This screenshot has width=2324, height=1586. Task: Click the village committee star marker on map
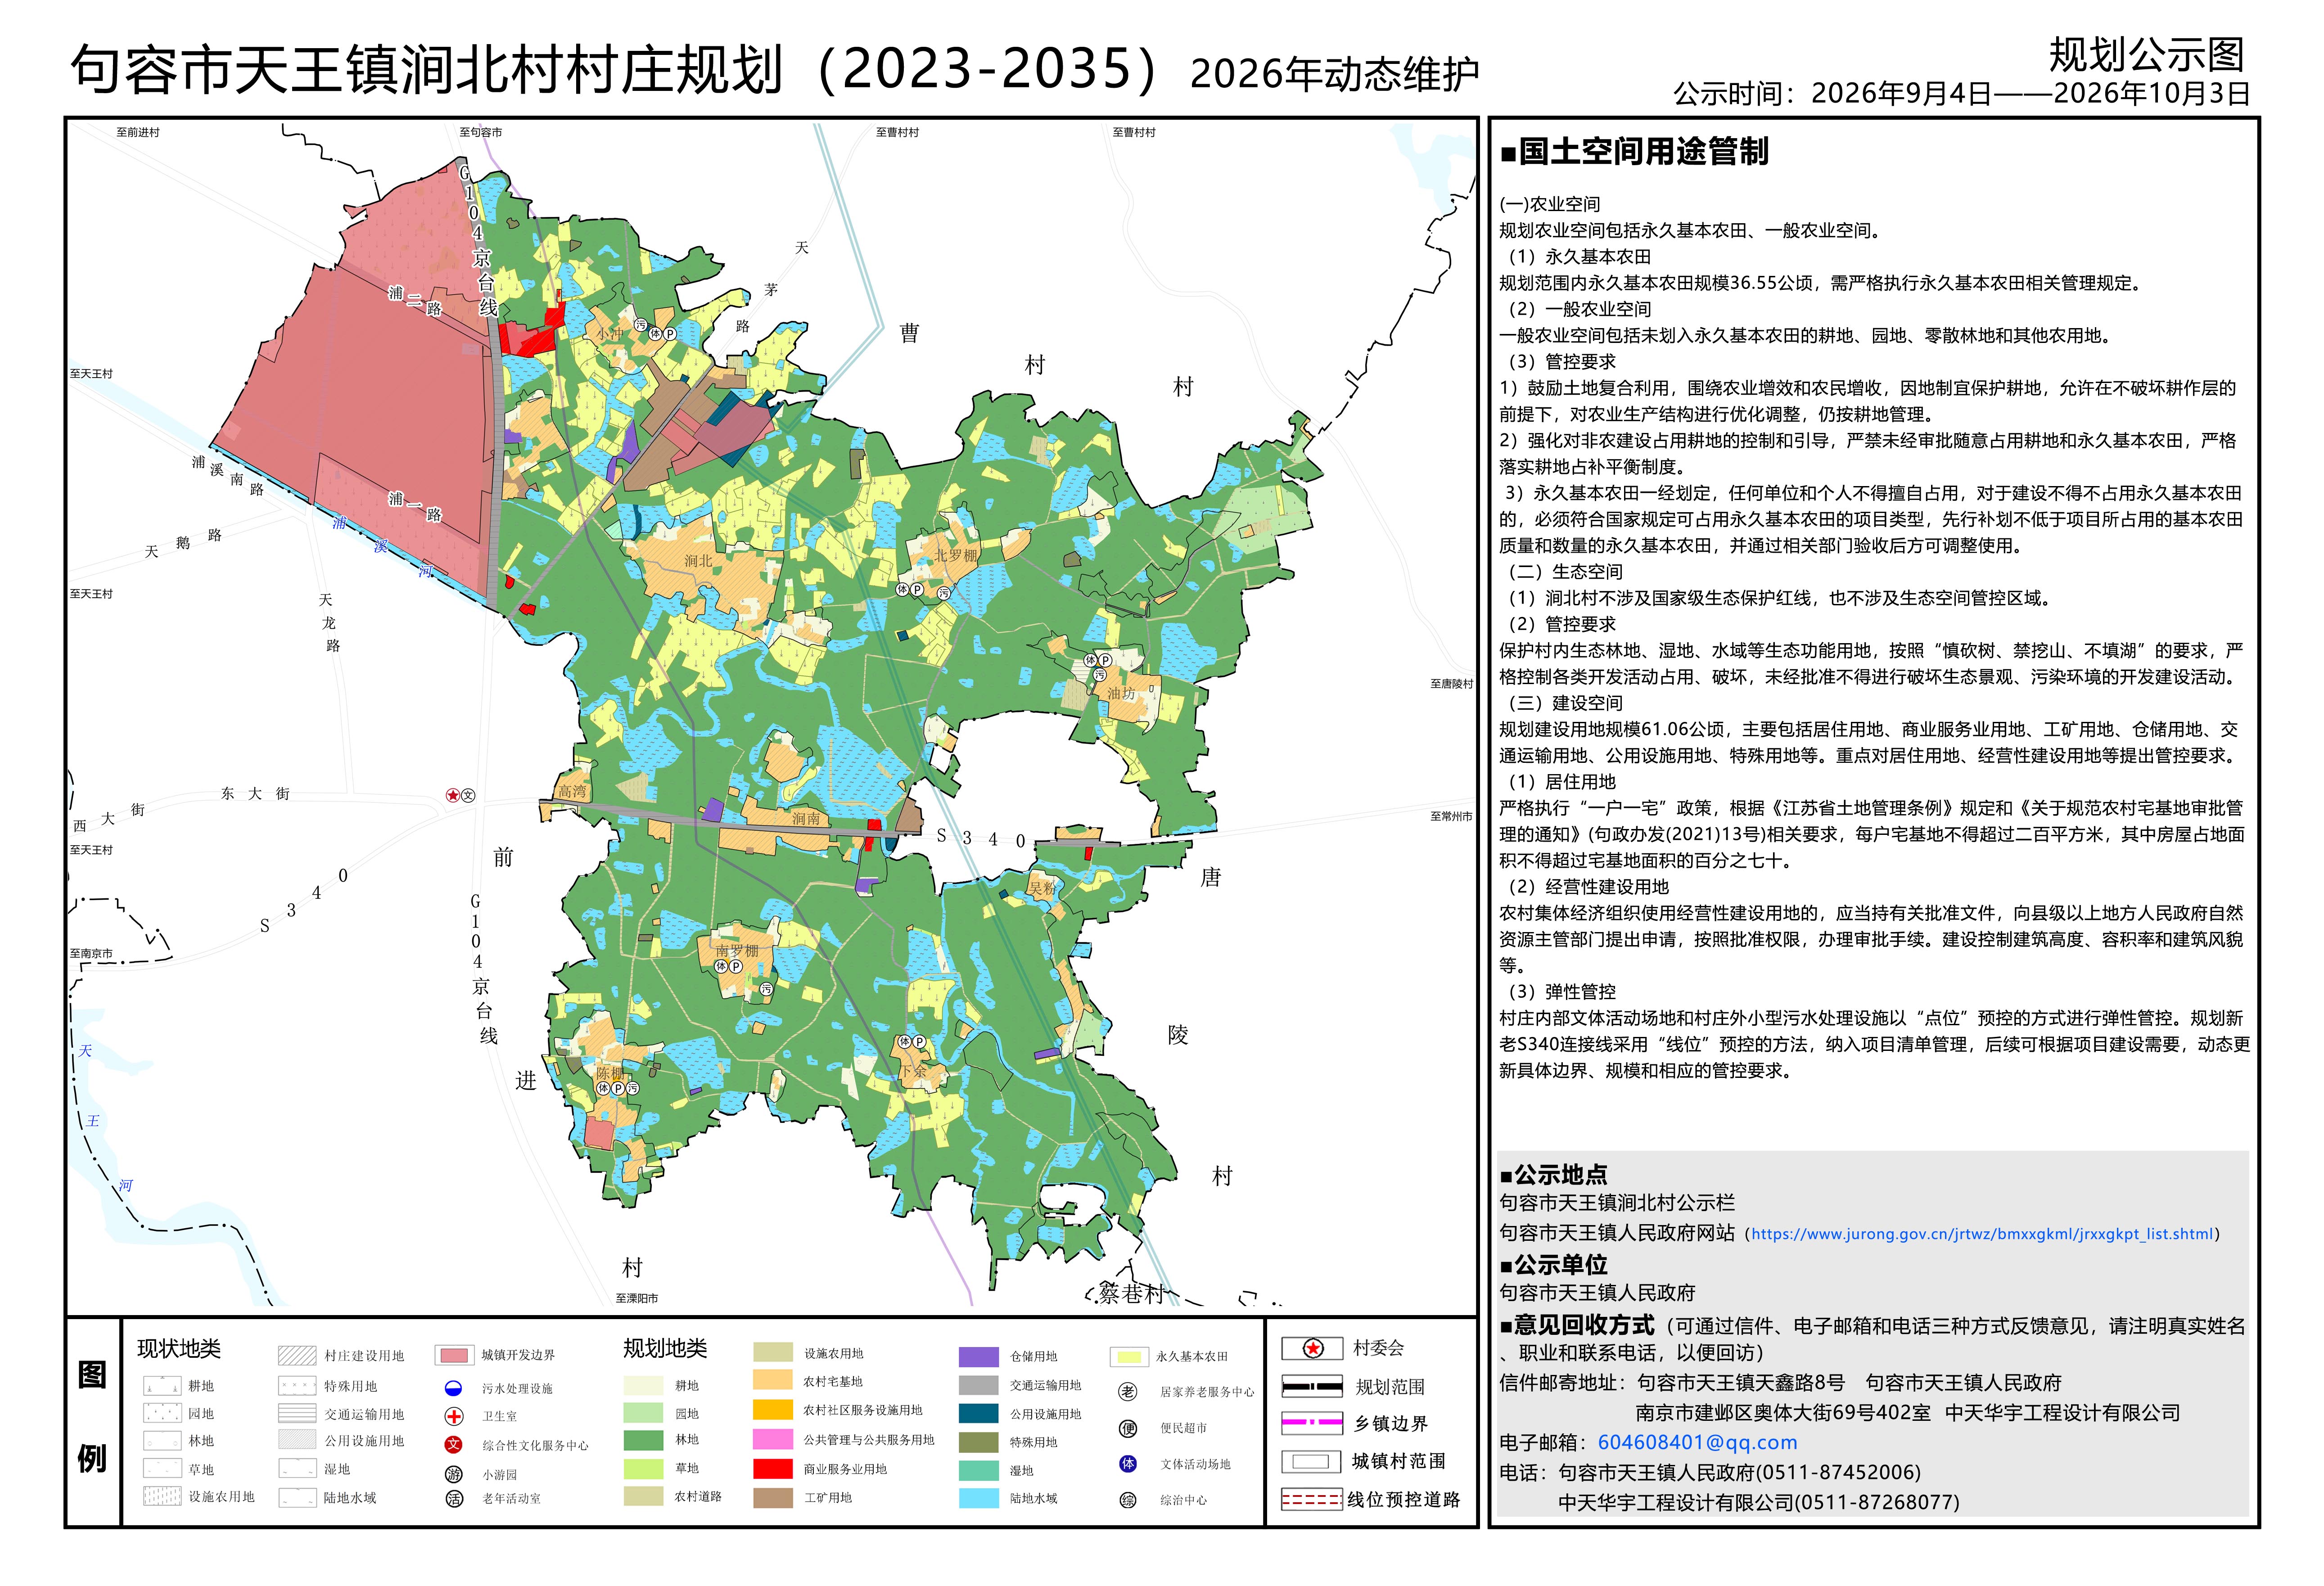point(453,795)
